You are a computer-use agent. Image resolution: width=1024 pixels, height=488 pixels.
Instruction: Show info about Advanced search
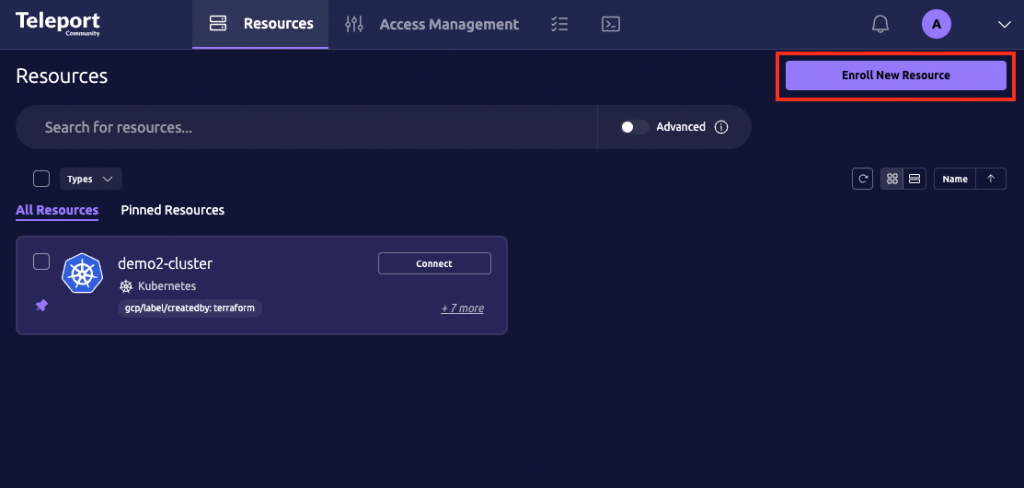(x=721, y=127)
